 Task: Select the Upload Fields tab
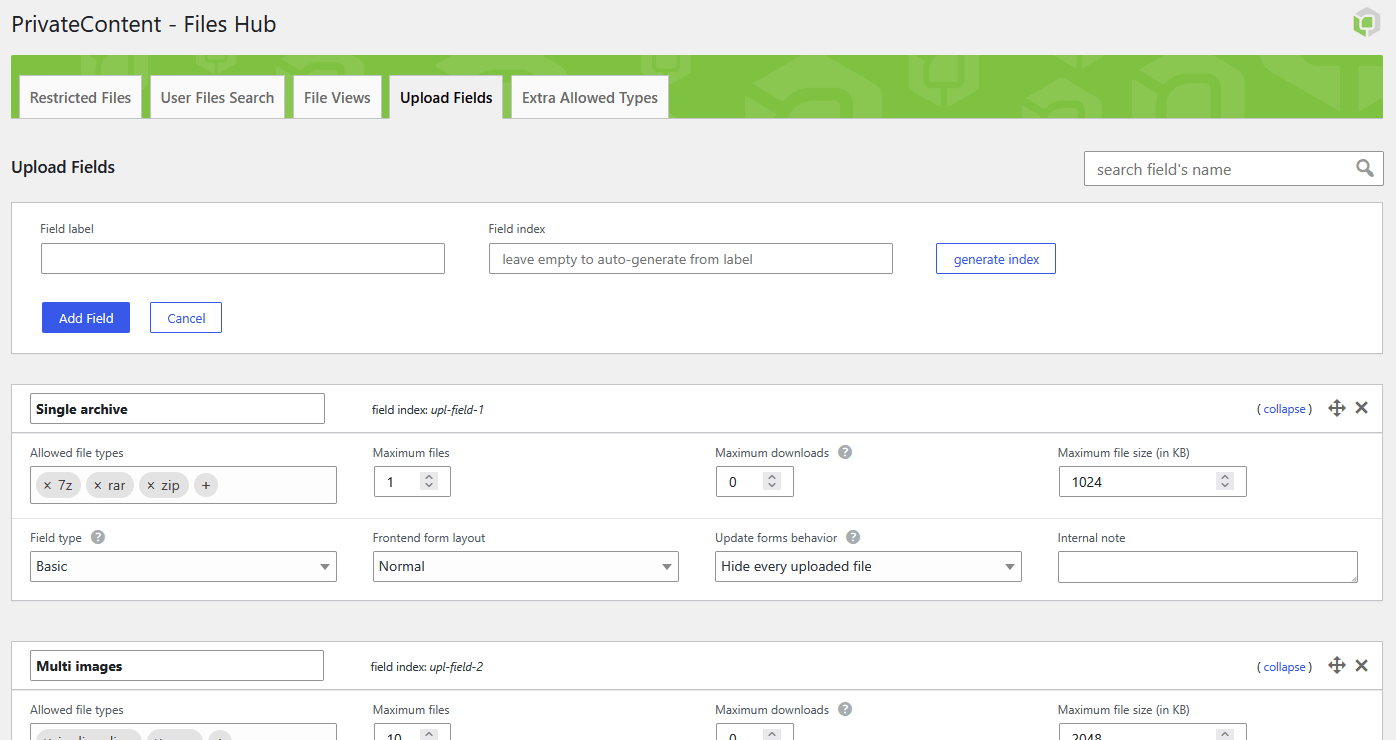coord(446,97)
